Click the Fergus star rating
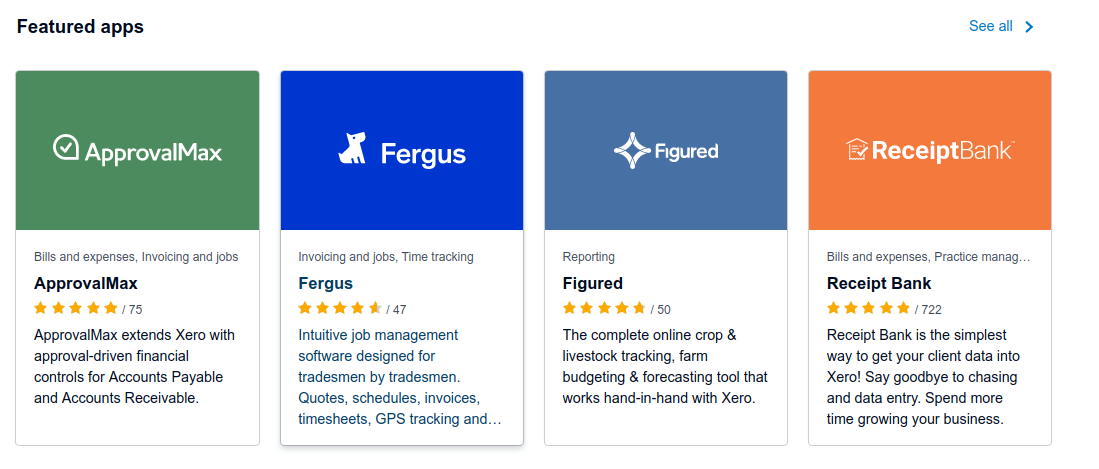This screenshot has height=469, width=1099. click(x=340, y=308)
